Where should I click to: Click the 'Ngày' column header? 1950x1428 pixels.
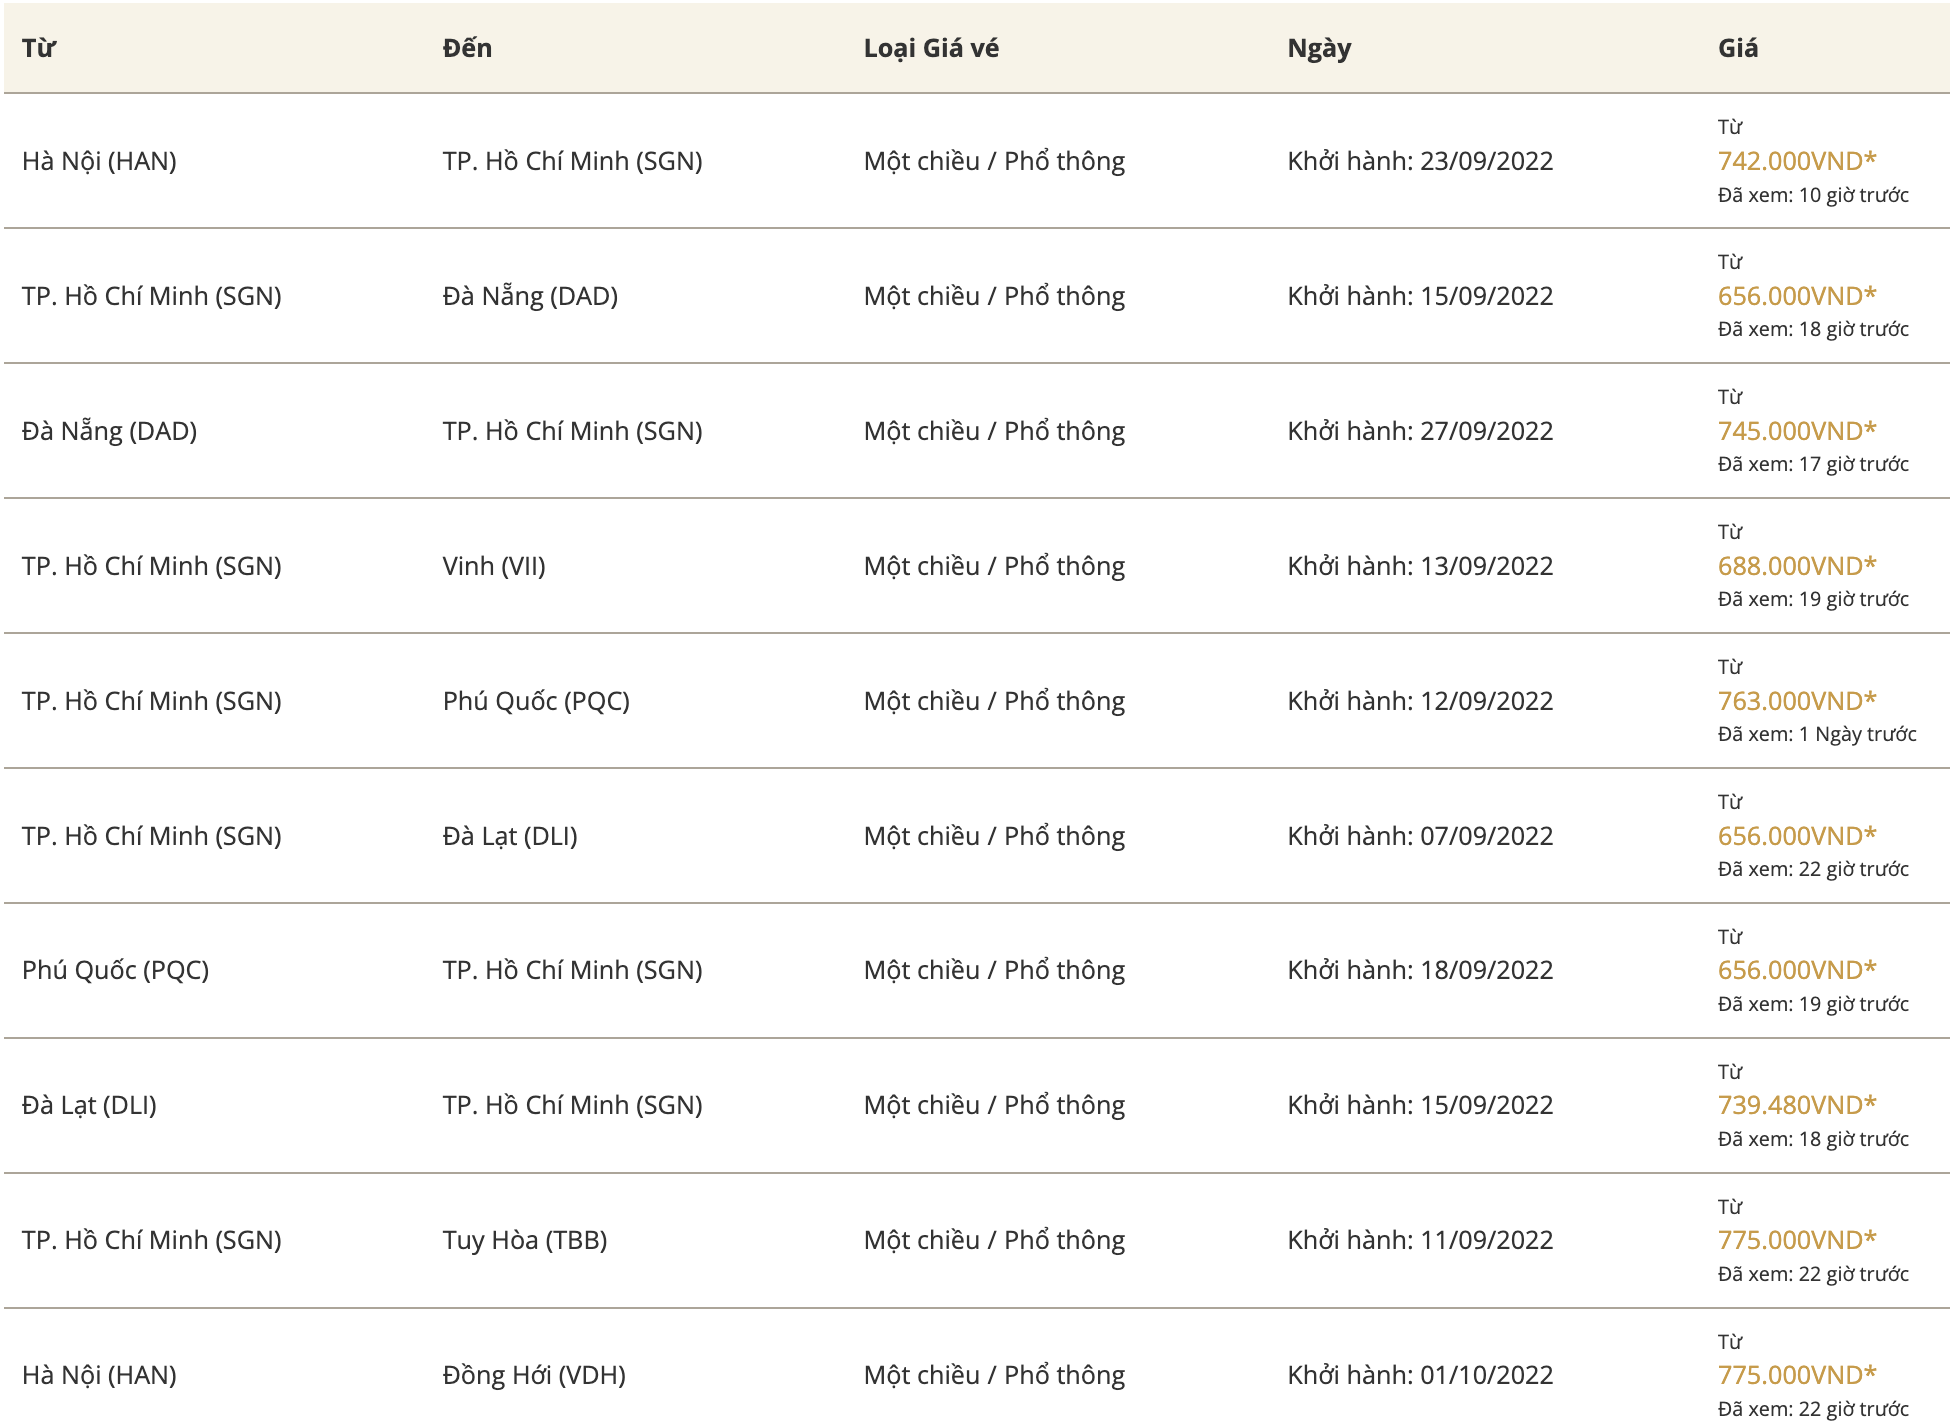pos(1319,48)
